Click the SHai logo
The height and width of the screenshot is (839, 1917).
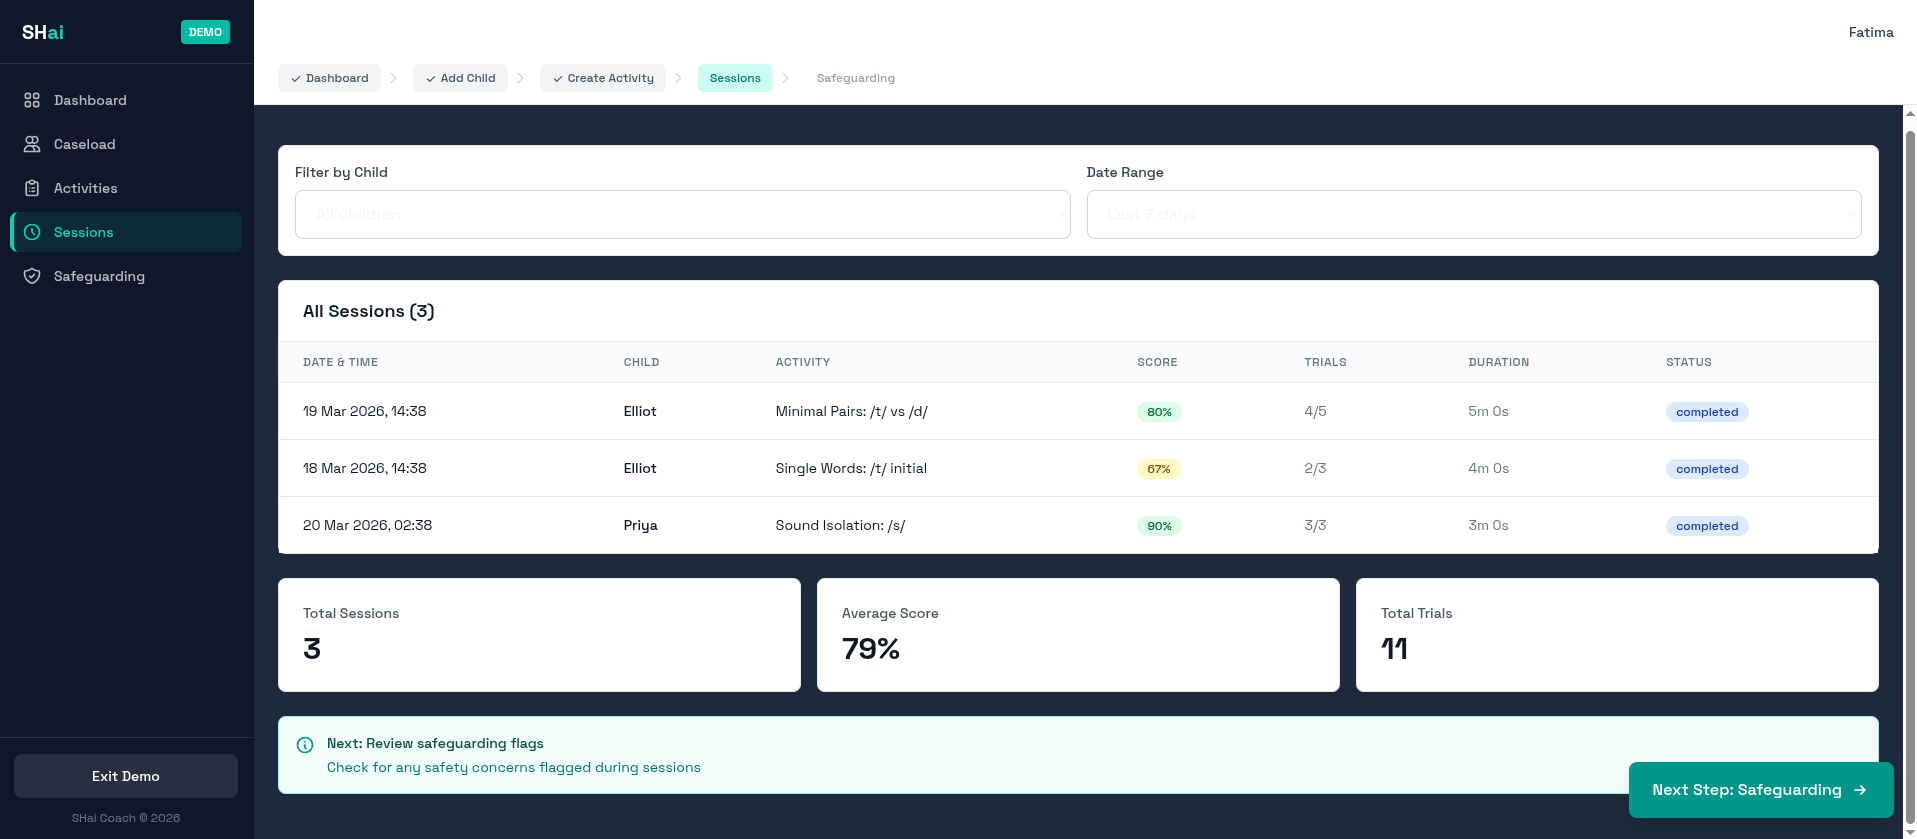pos(43,32)
